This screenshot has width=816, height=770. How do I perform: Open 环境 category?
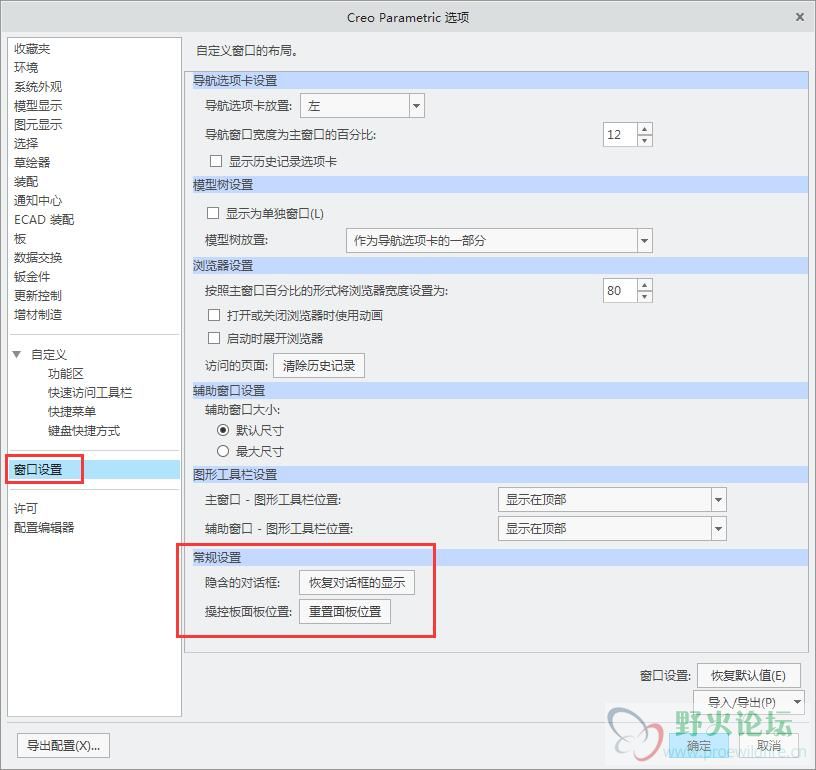point(26,68)
